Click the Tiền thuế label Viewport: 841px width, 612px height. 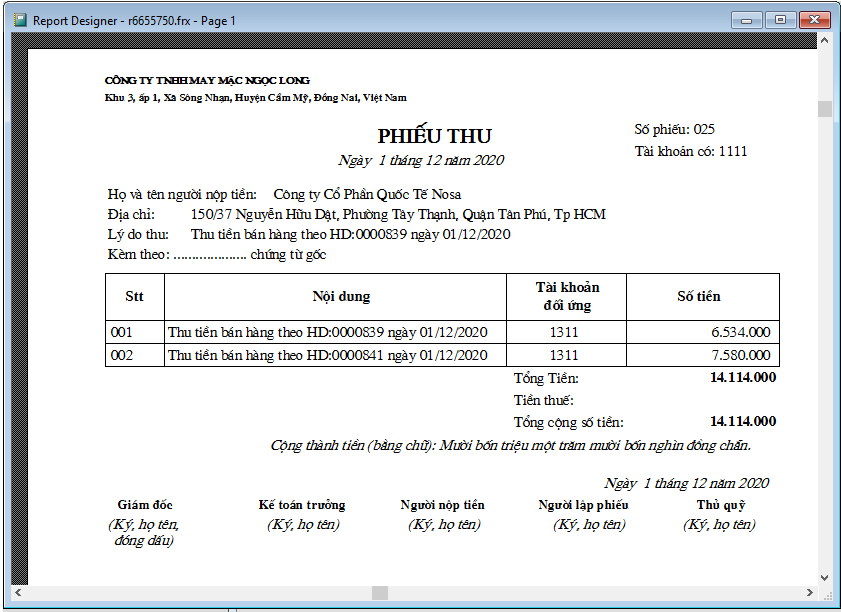[543, 400]
